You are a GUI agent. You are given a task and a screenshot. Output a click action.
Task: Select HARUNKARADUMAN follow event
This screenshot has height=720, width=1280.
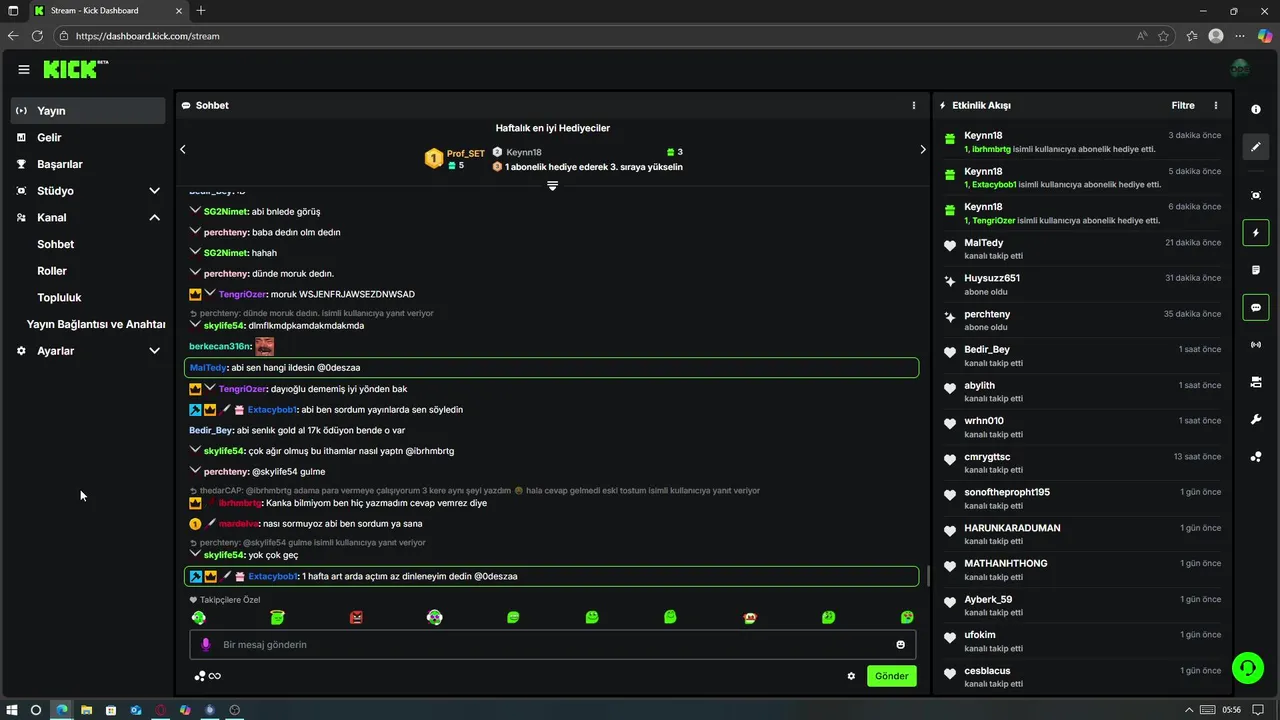[x=1082, y=534]
